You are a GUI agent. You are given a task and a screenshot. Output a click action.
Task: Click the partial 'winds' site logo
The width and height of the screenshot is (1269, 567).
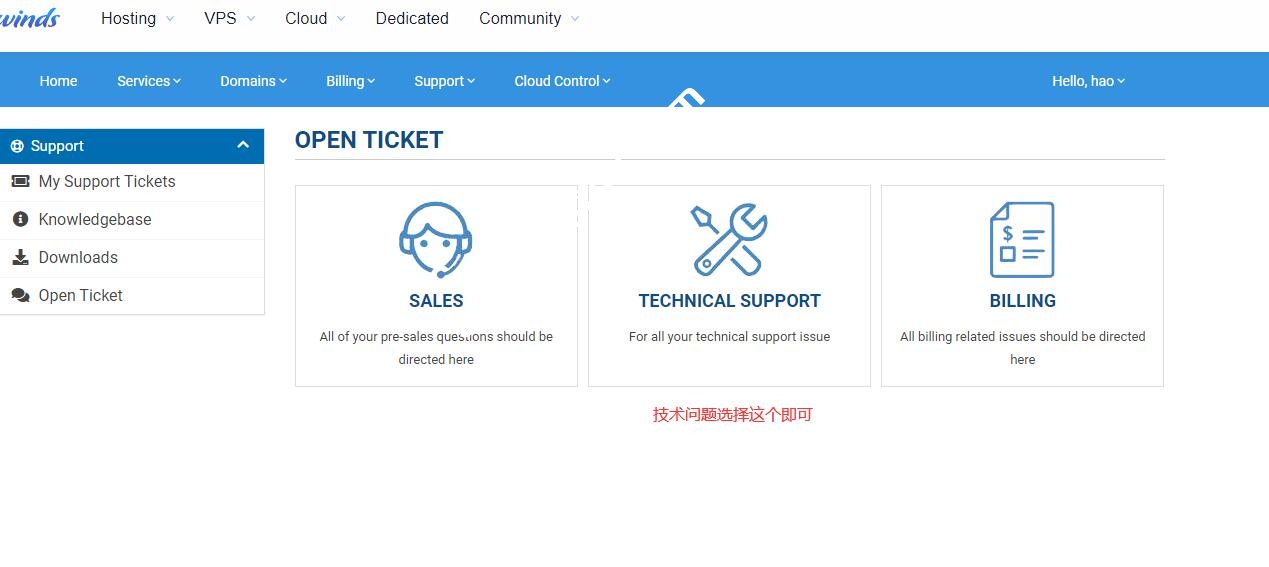pyautogui.click(x=30, y=18)
